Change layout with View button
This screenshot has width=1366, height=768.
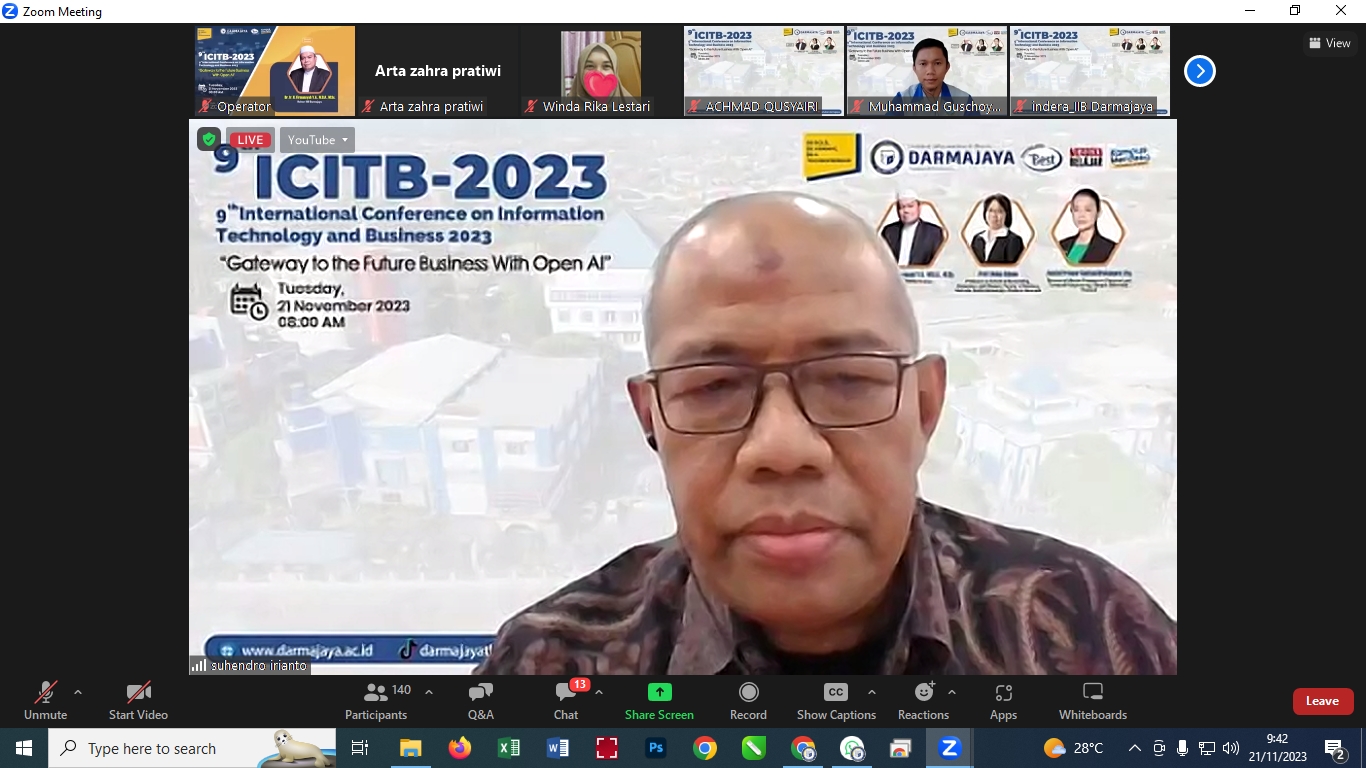point(1330,43)
